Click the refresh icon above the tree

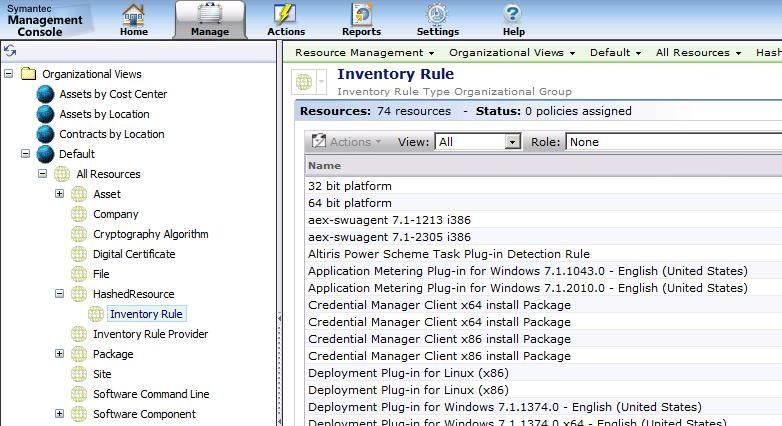10,51
